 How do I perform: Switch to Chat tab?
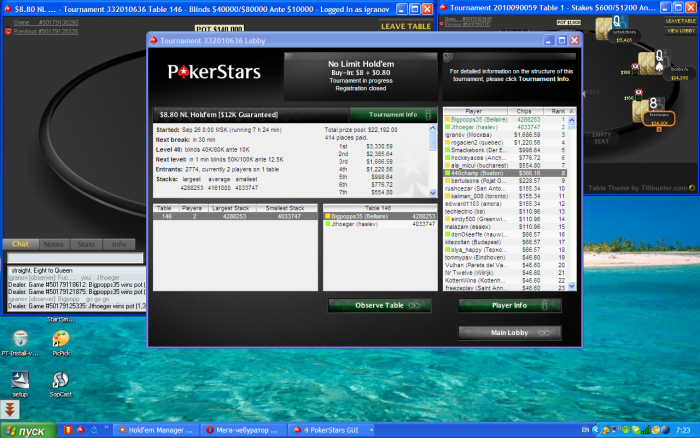coord(20,244)
